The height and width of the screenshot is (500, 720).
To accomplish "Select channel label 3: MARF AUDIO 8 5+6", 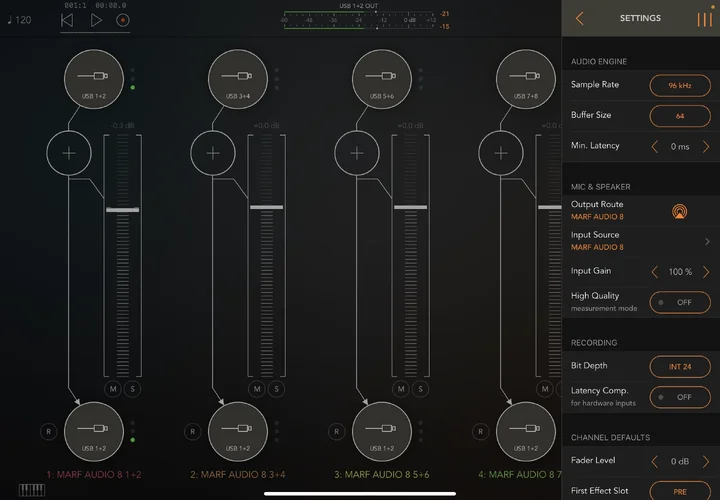I will pyautogui.click(x=382, y=474).
